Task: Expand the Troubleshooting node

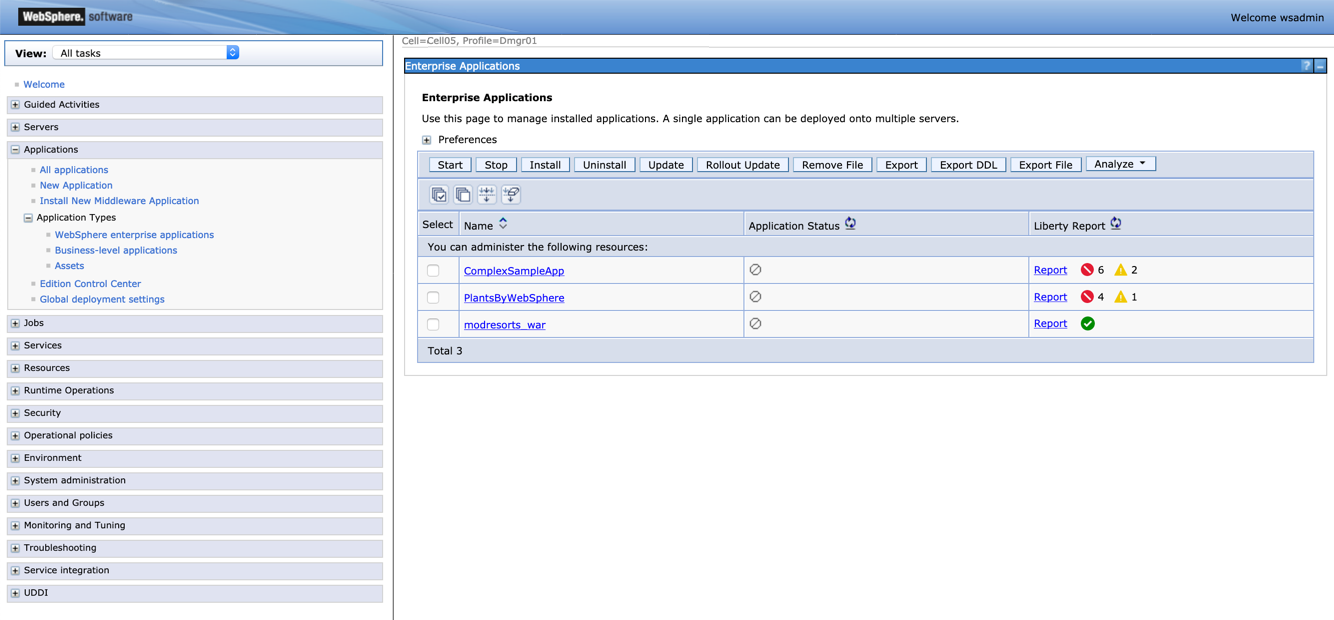Action: 15,549
